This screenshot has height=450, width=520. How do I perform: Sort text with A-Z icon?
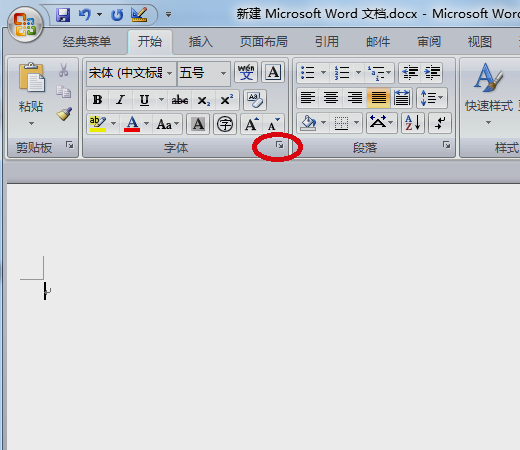[413, 123]
